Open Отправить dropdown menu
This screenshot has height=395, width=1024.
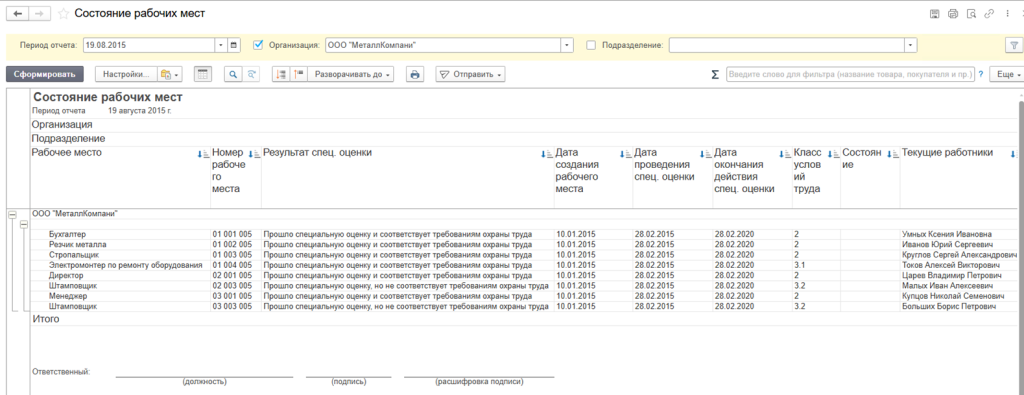470,74
